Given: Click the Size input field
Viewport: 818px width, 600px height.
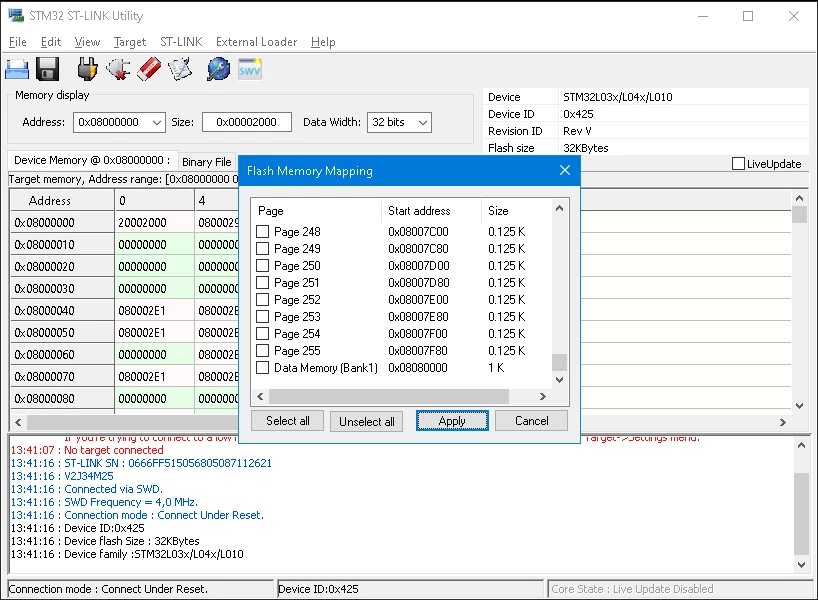Looking at the screenshot, I should pos(246,122).
